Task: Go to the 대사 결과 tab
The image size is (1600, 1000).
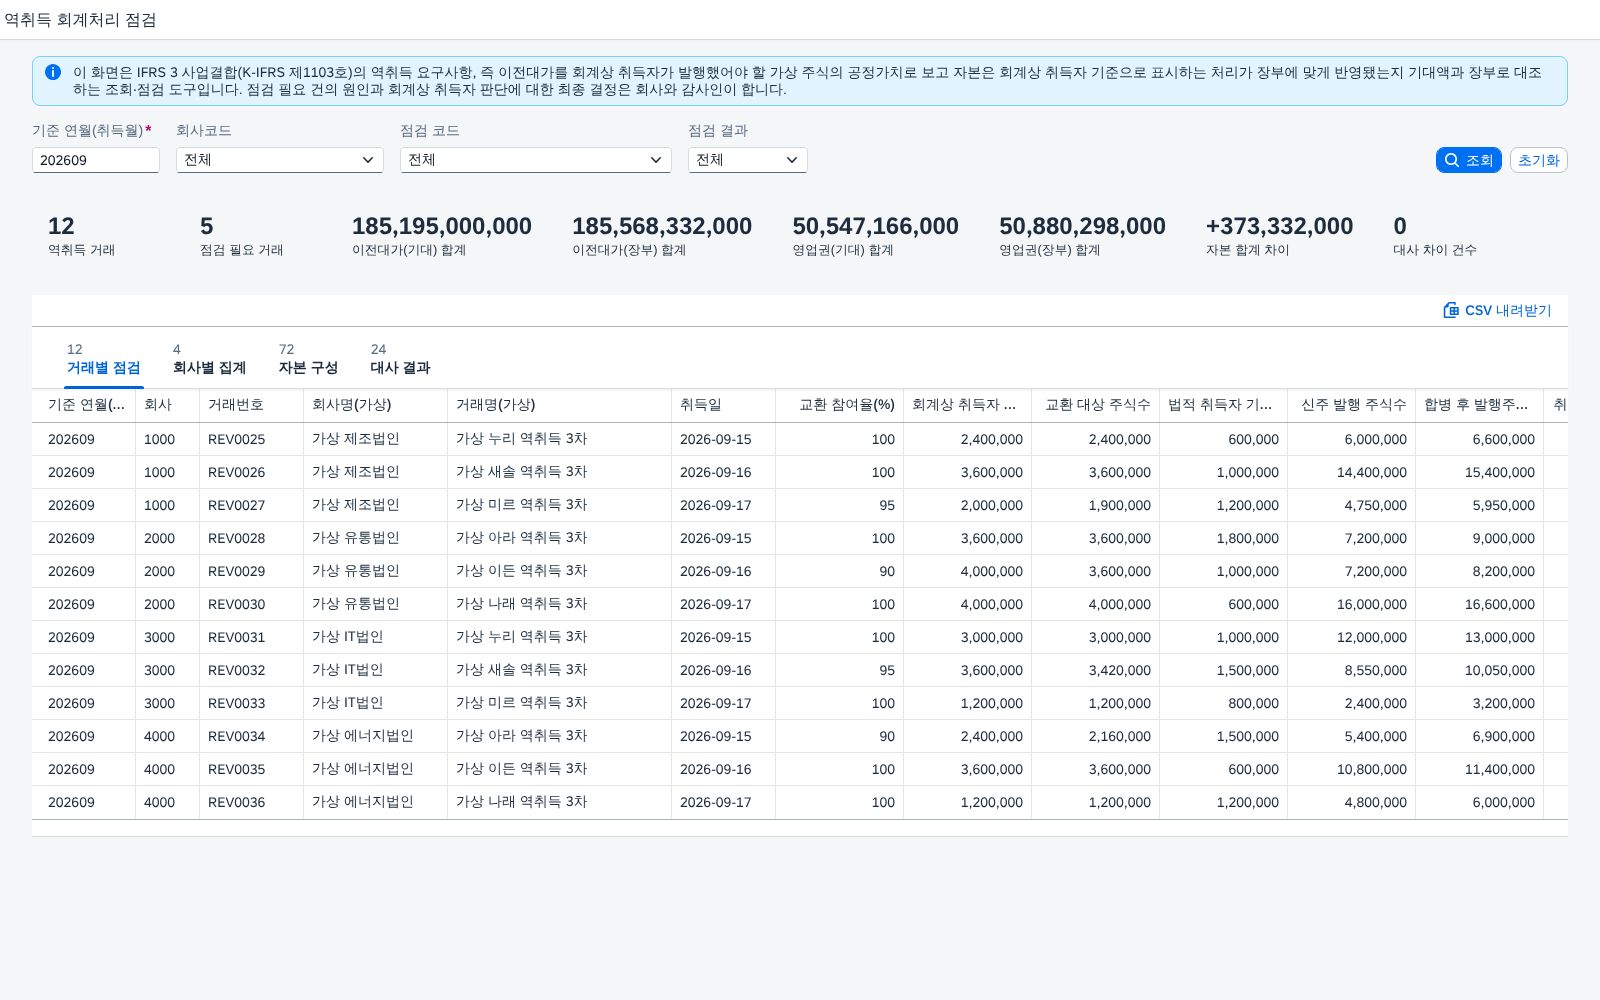Action: pyautogui.click(x=400, y=359)
